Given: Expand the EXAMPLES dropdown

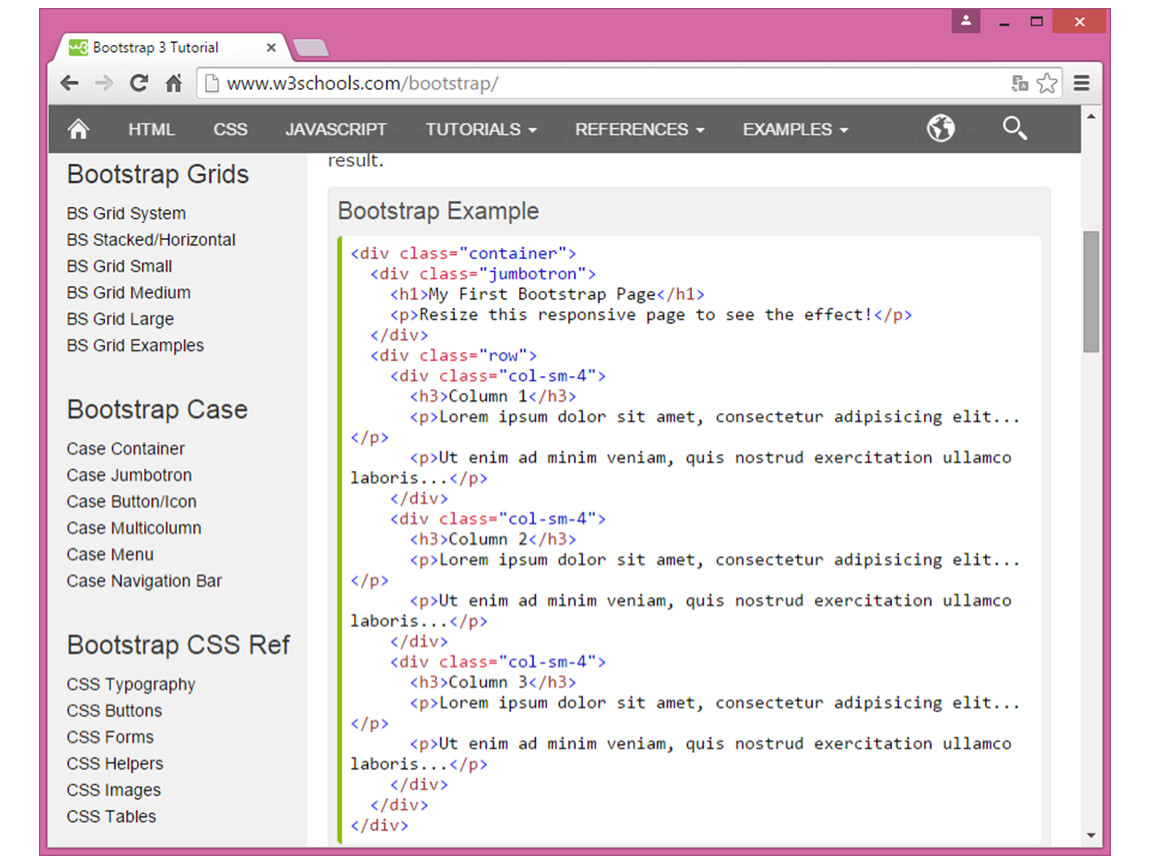Looking at the screenshot, I should tap(795, 129).
